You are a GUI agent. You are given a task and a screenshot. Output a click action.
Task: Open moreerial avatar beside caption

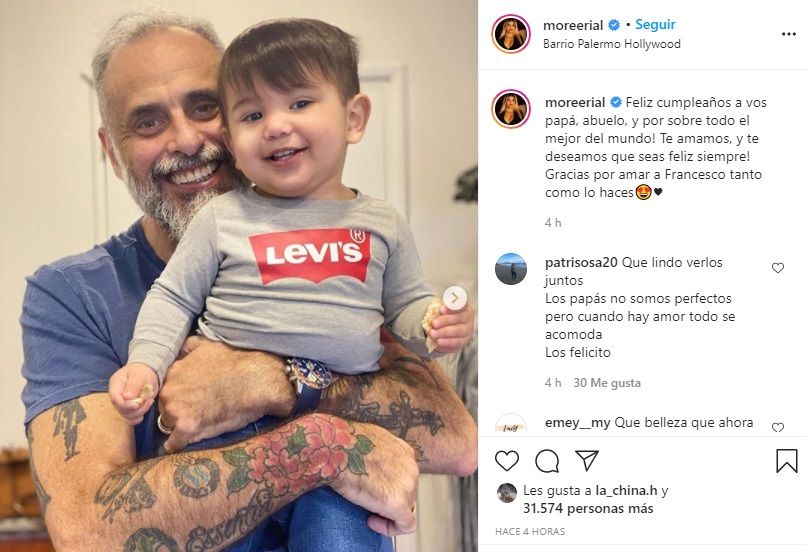pos(511,109)
